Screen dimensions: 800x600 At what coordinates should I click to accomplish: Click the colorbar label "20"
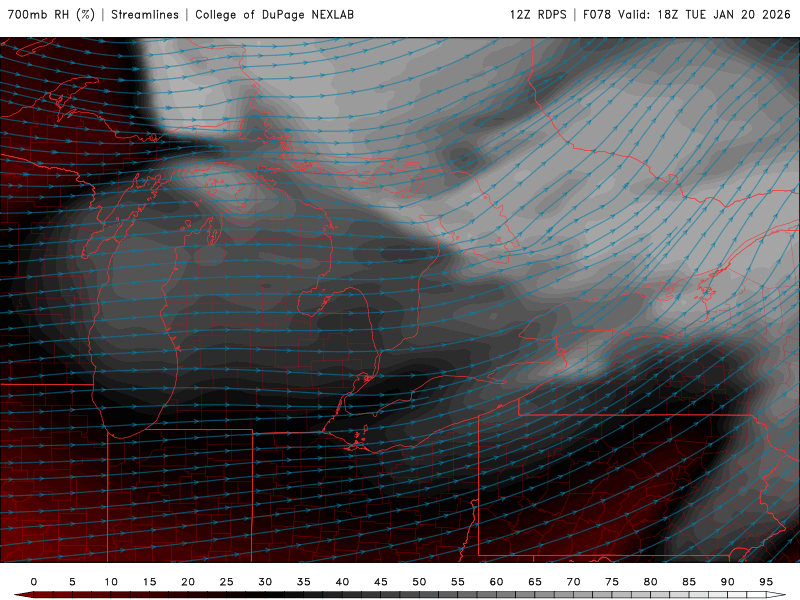coord(188,582)
